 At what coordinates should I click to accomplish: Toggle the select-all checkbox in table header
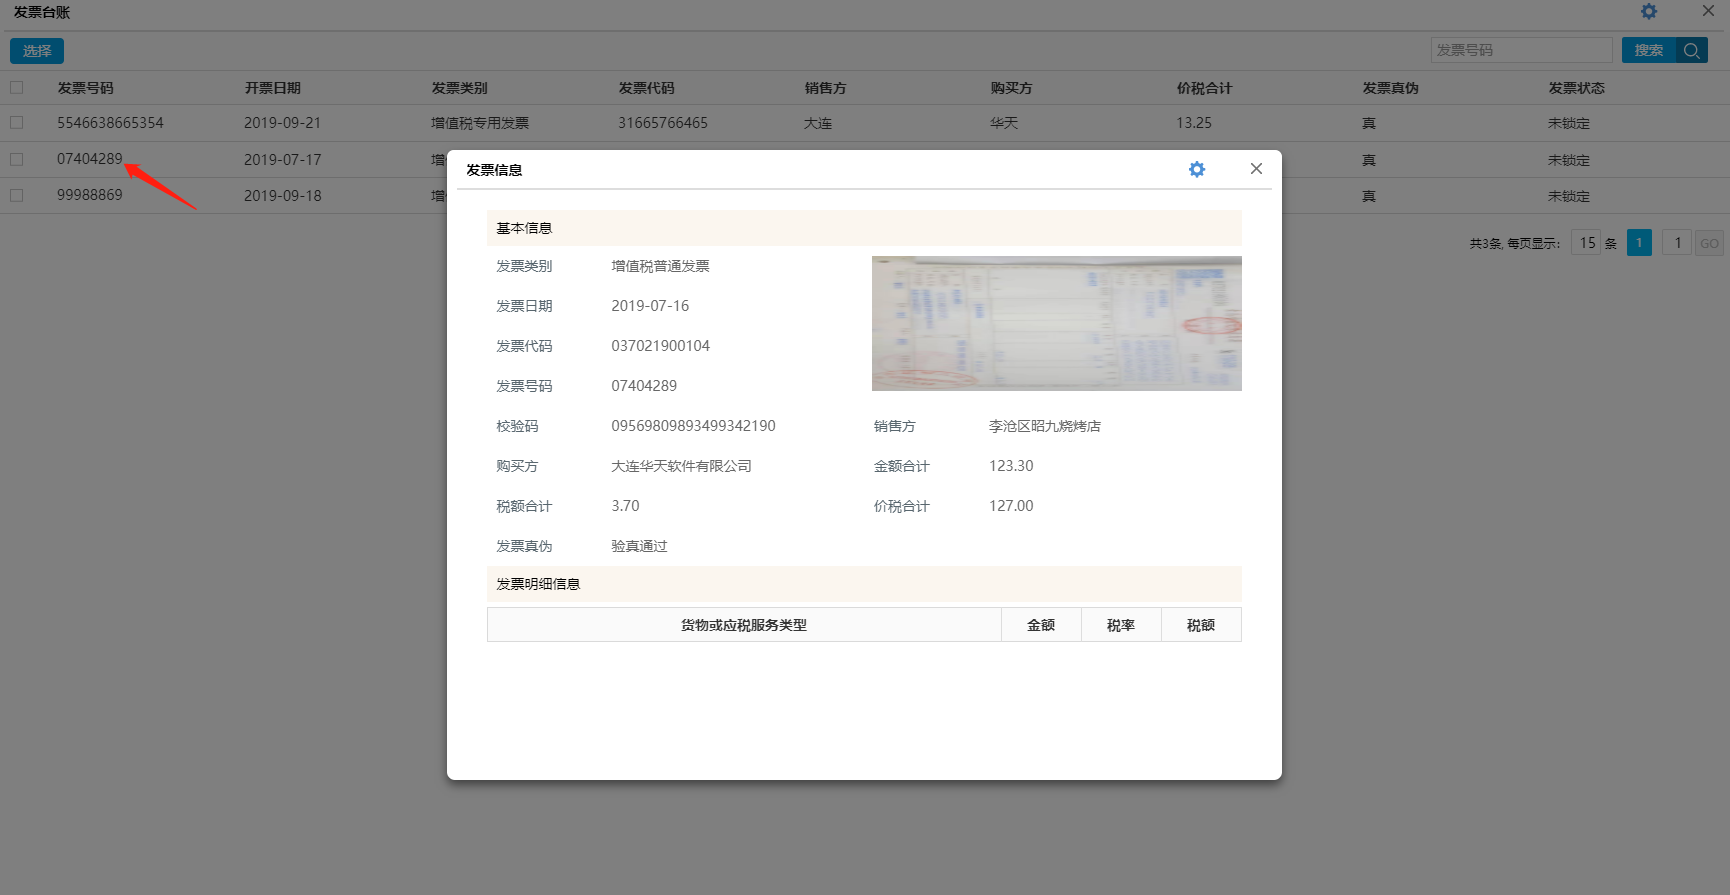[17, 88]
